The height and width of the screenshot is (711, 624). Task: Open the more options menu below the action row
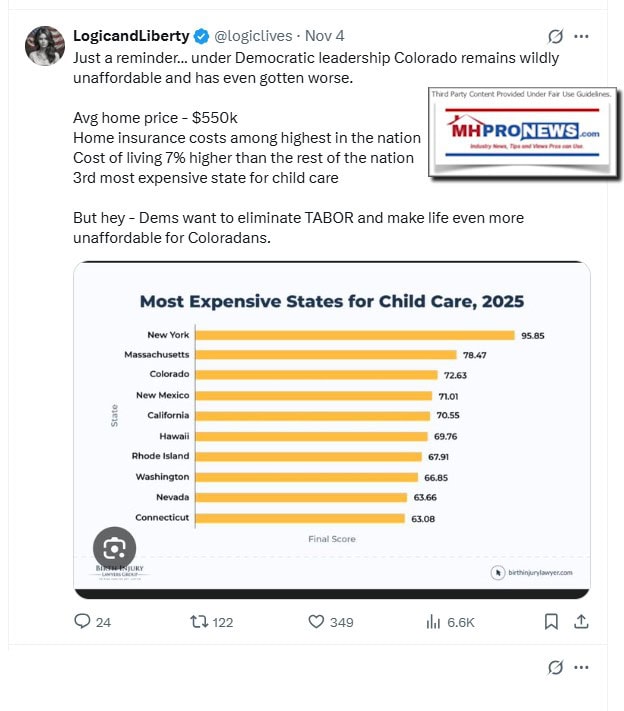click(582, 667)
